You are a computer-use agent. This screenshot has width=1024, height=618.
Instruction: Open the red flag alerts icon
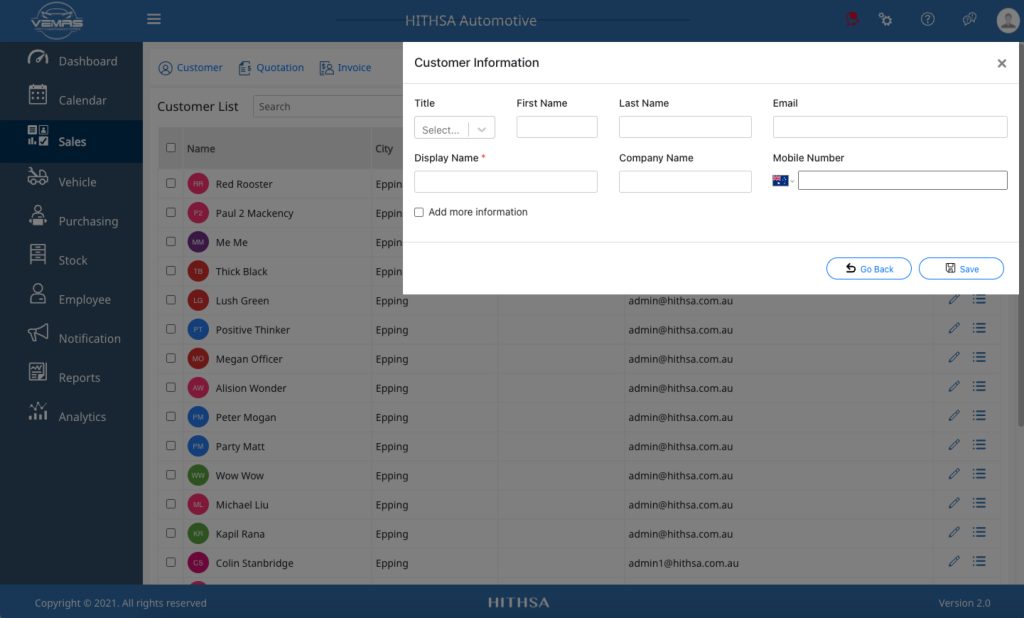coord(852,19)
